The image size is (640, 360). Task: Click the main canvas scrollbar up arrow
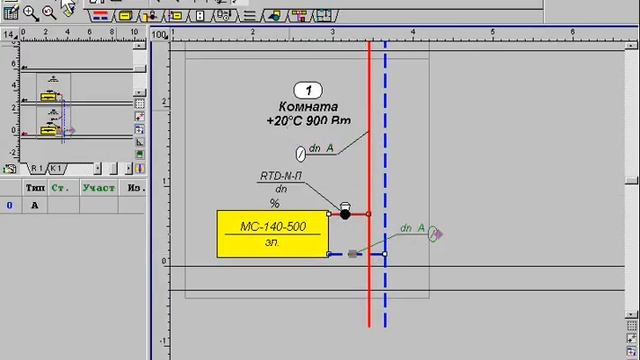631,45
